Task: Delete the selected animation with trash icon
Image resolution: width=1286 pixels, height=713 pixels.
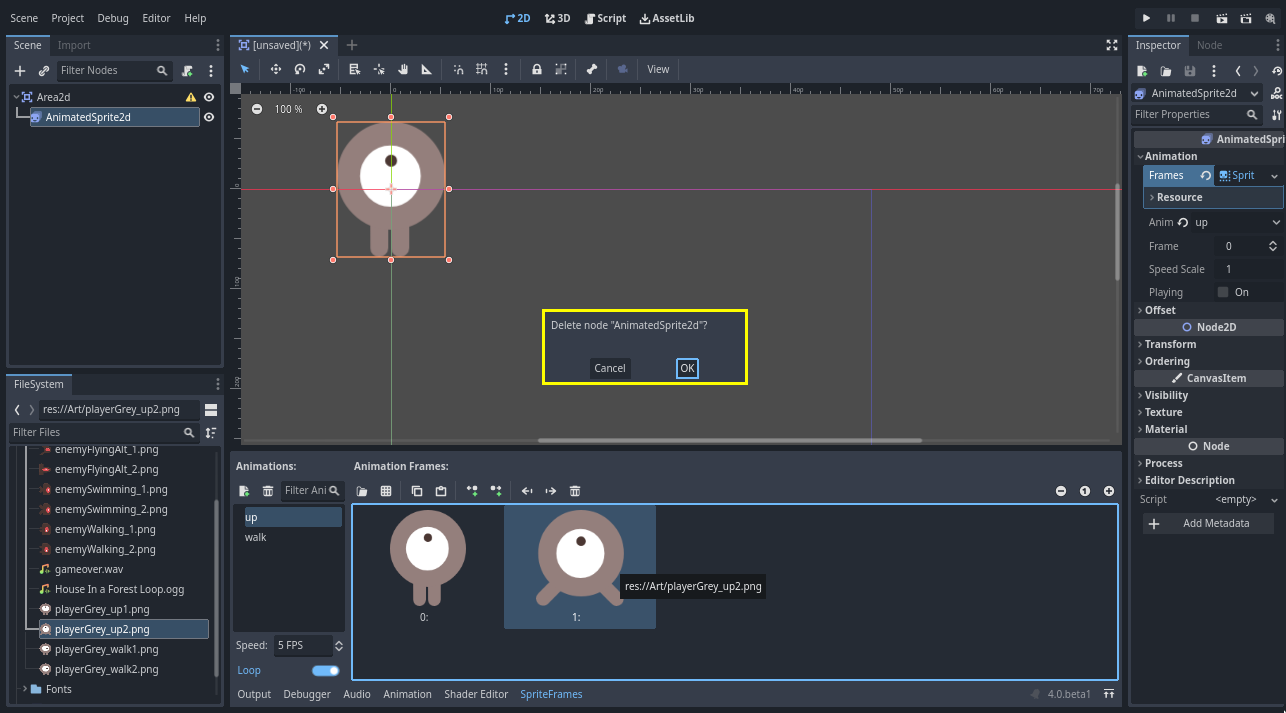Action: click(268, 491)
